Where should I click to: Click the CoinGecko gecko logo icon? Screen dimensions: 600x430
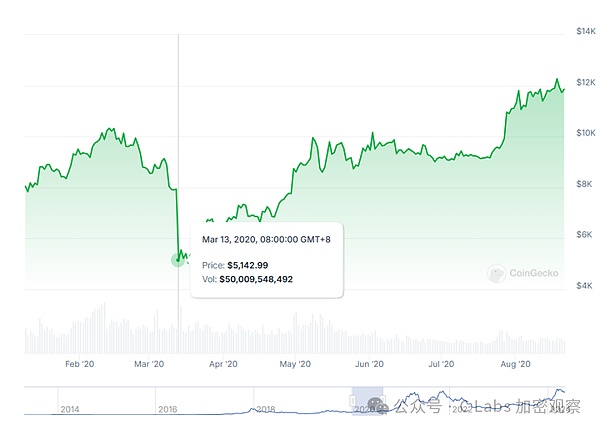click(495, 272)
